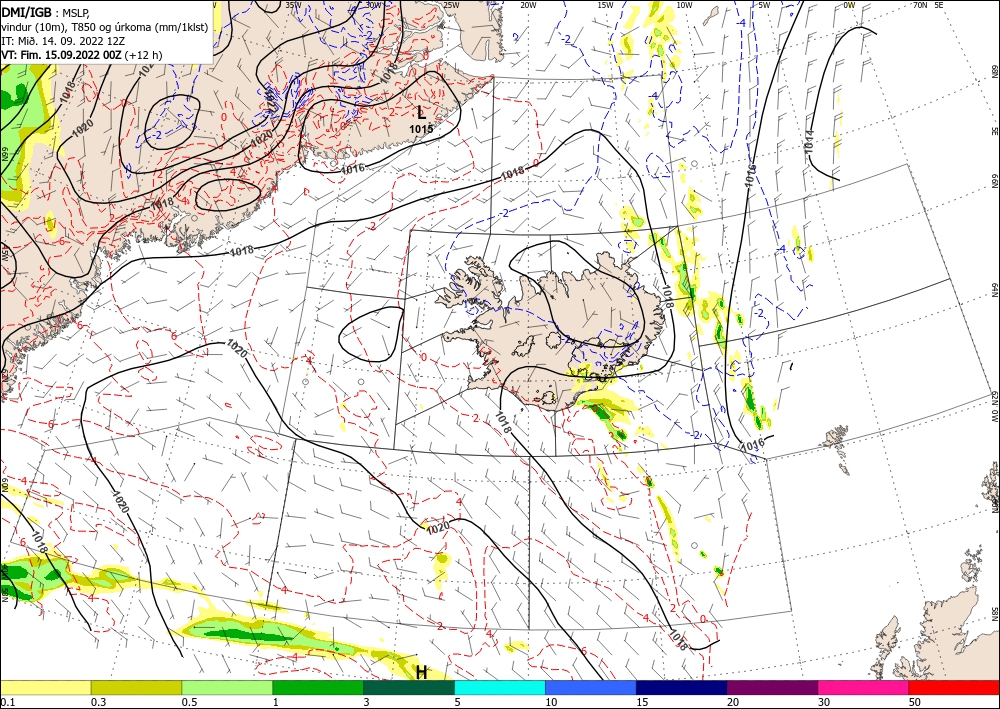Screen dimensions: 1000x709
Task: Click the '5W' longitude label
Action: pos(765,5)
